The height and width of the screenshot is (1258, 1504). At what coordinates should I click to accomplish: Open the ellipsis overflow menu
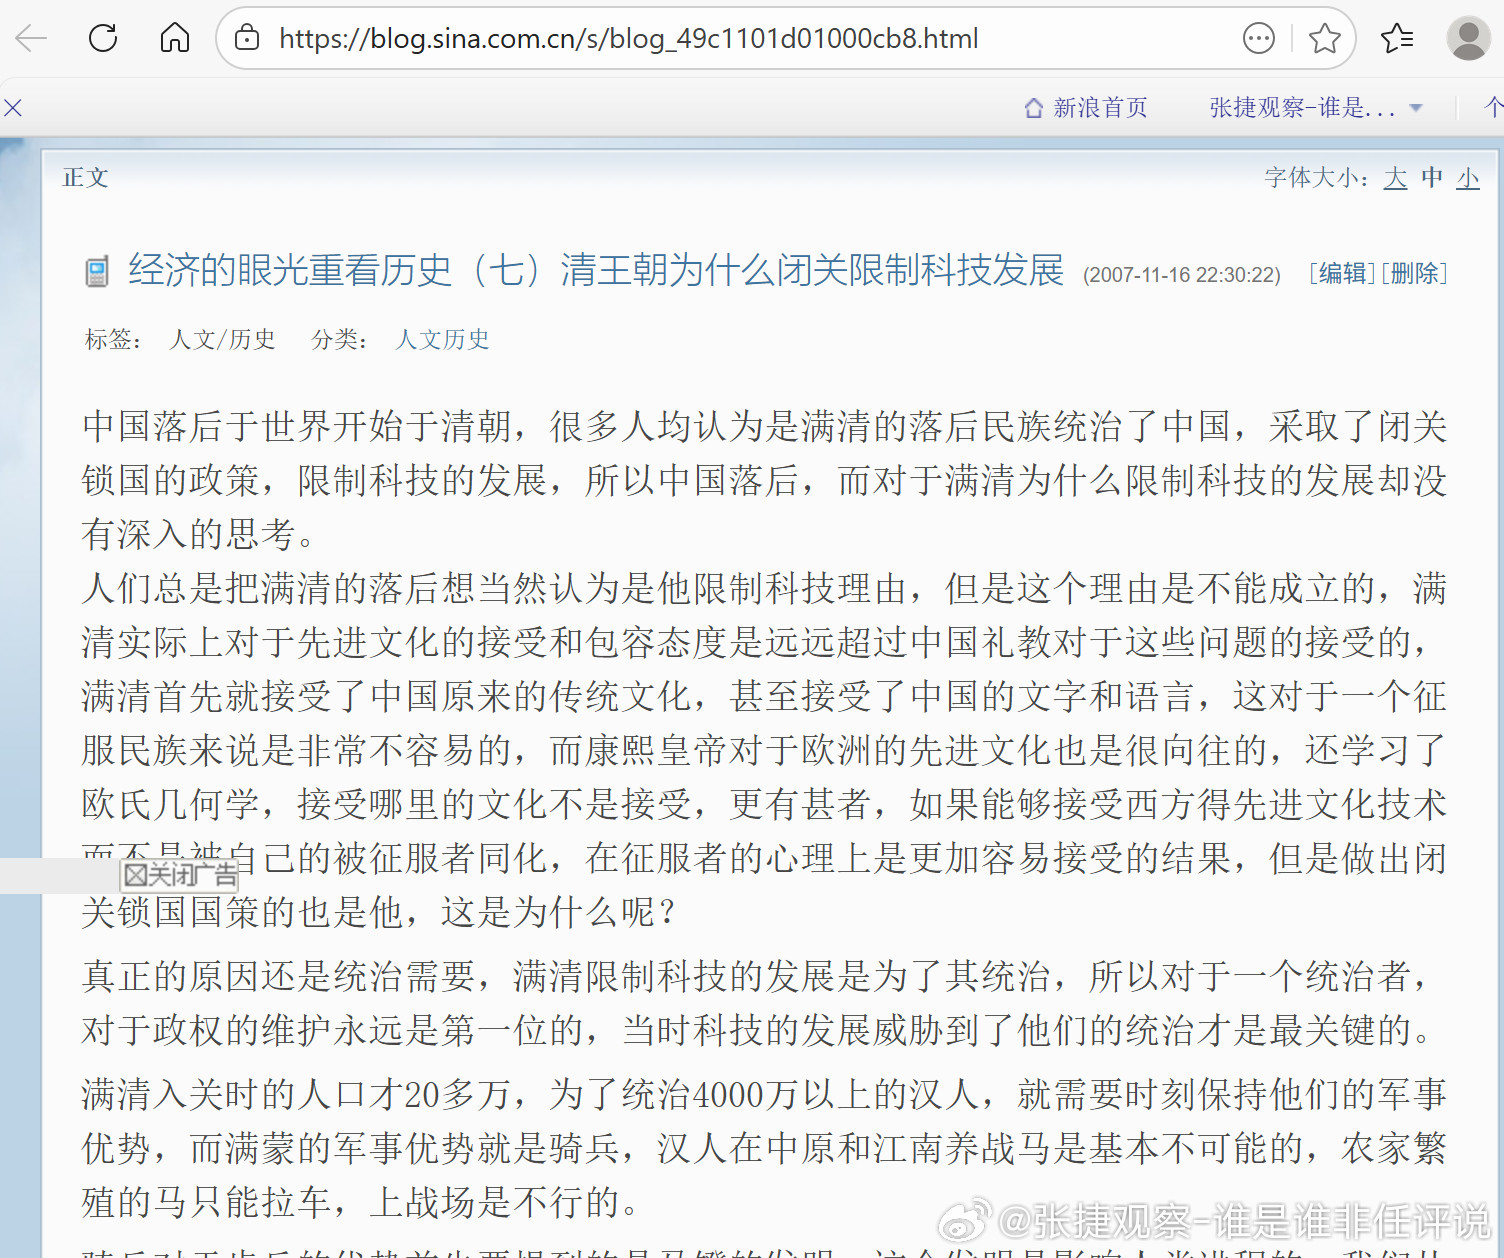point(1258,38)
